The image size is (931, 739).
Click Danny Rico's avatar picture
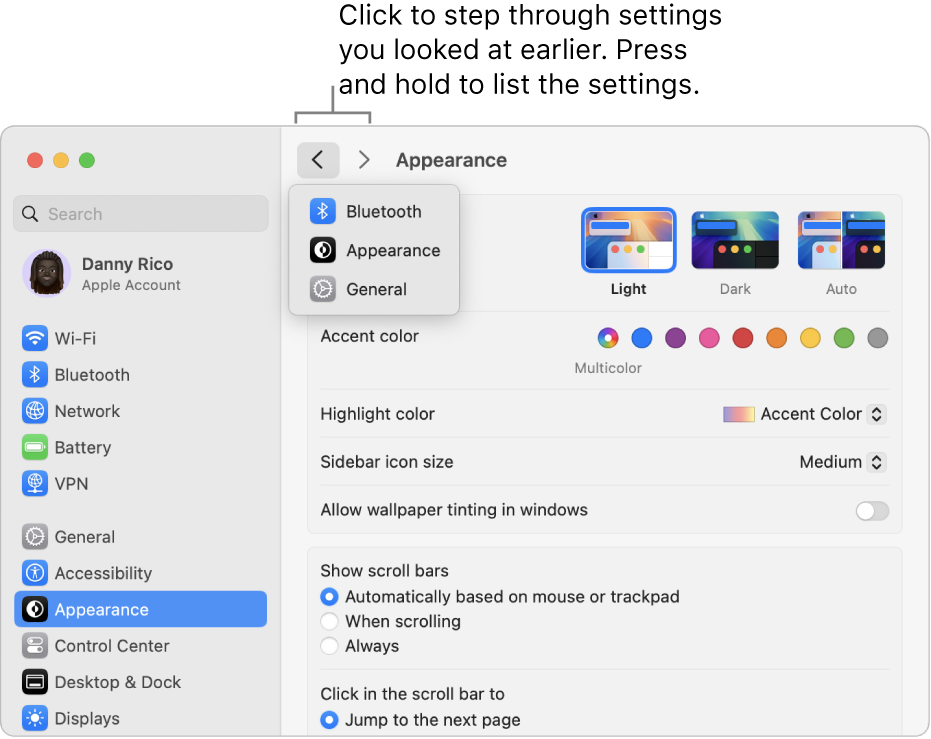(46, 273)
